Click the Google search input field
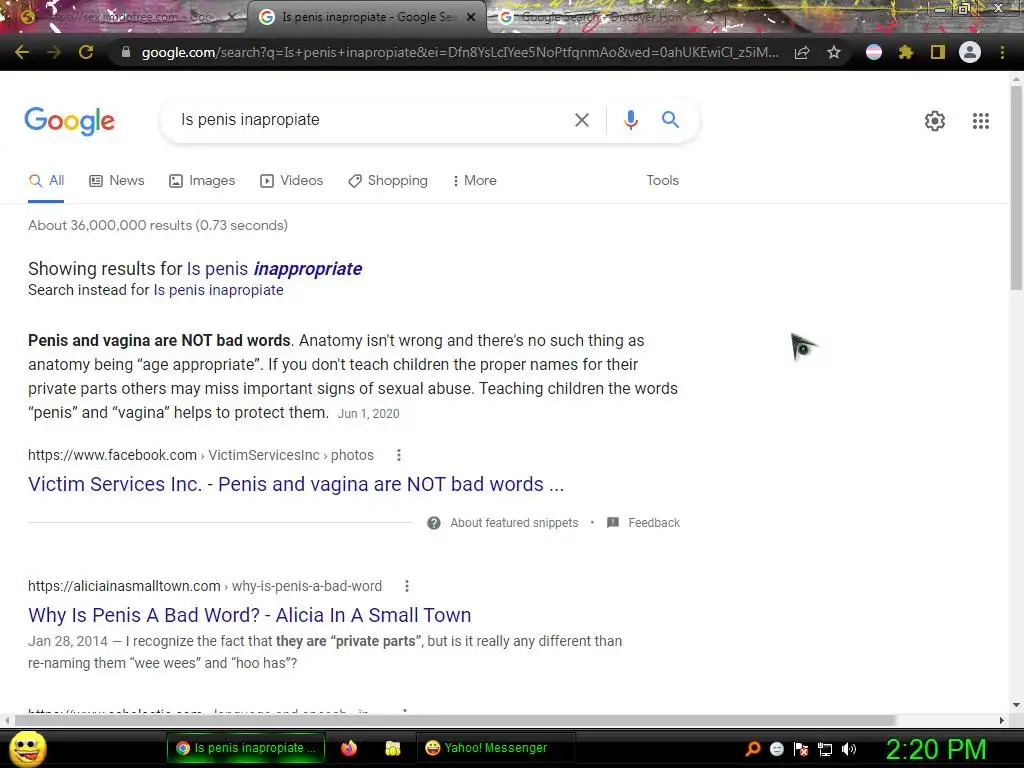 372,120
